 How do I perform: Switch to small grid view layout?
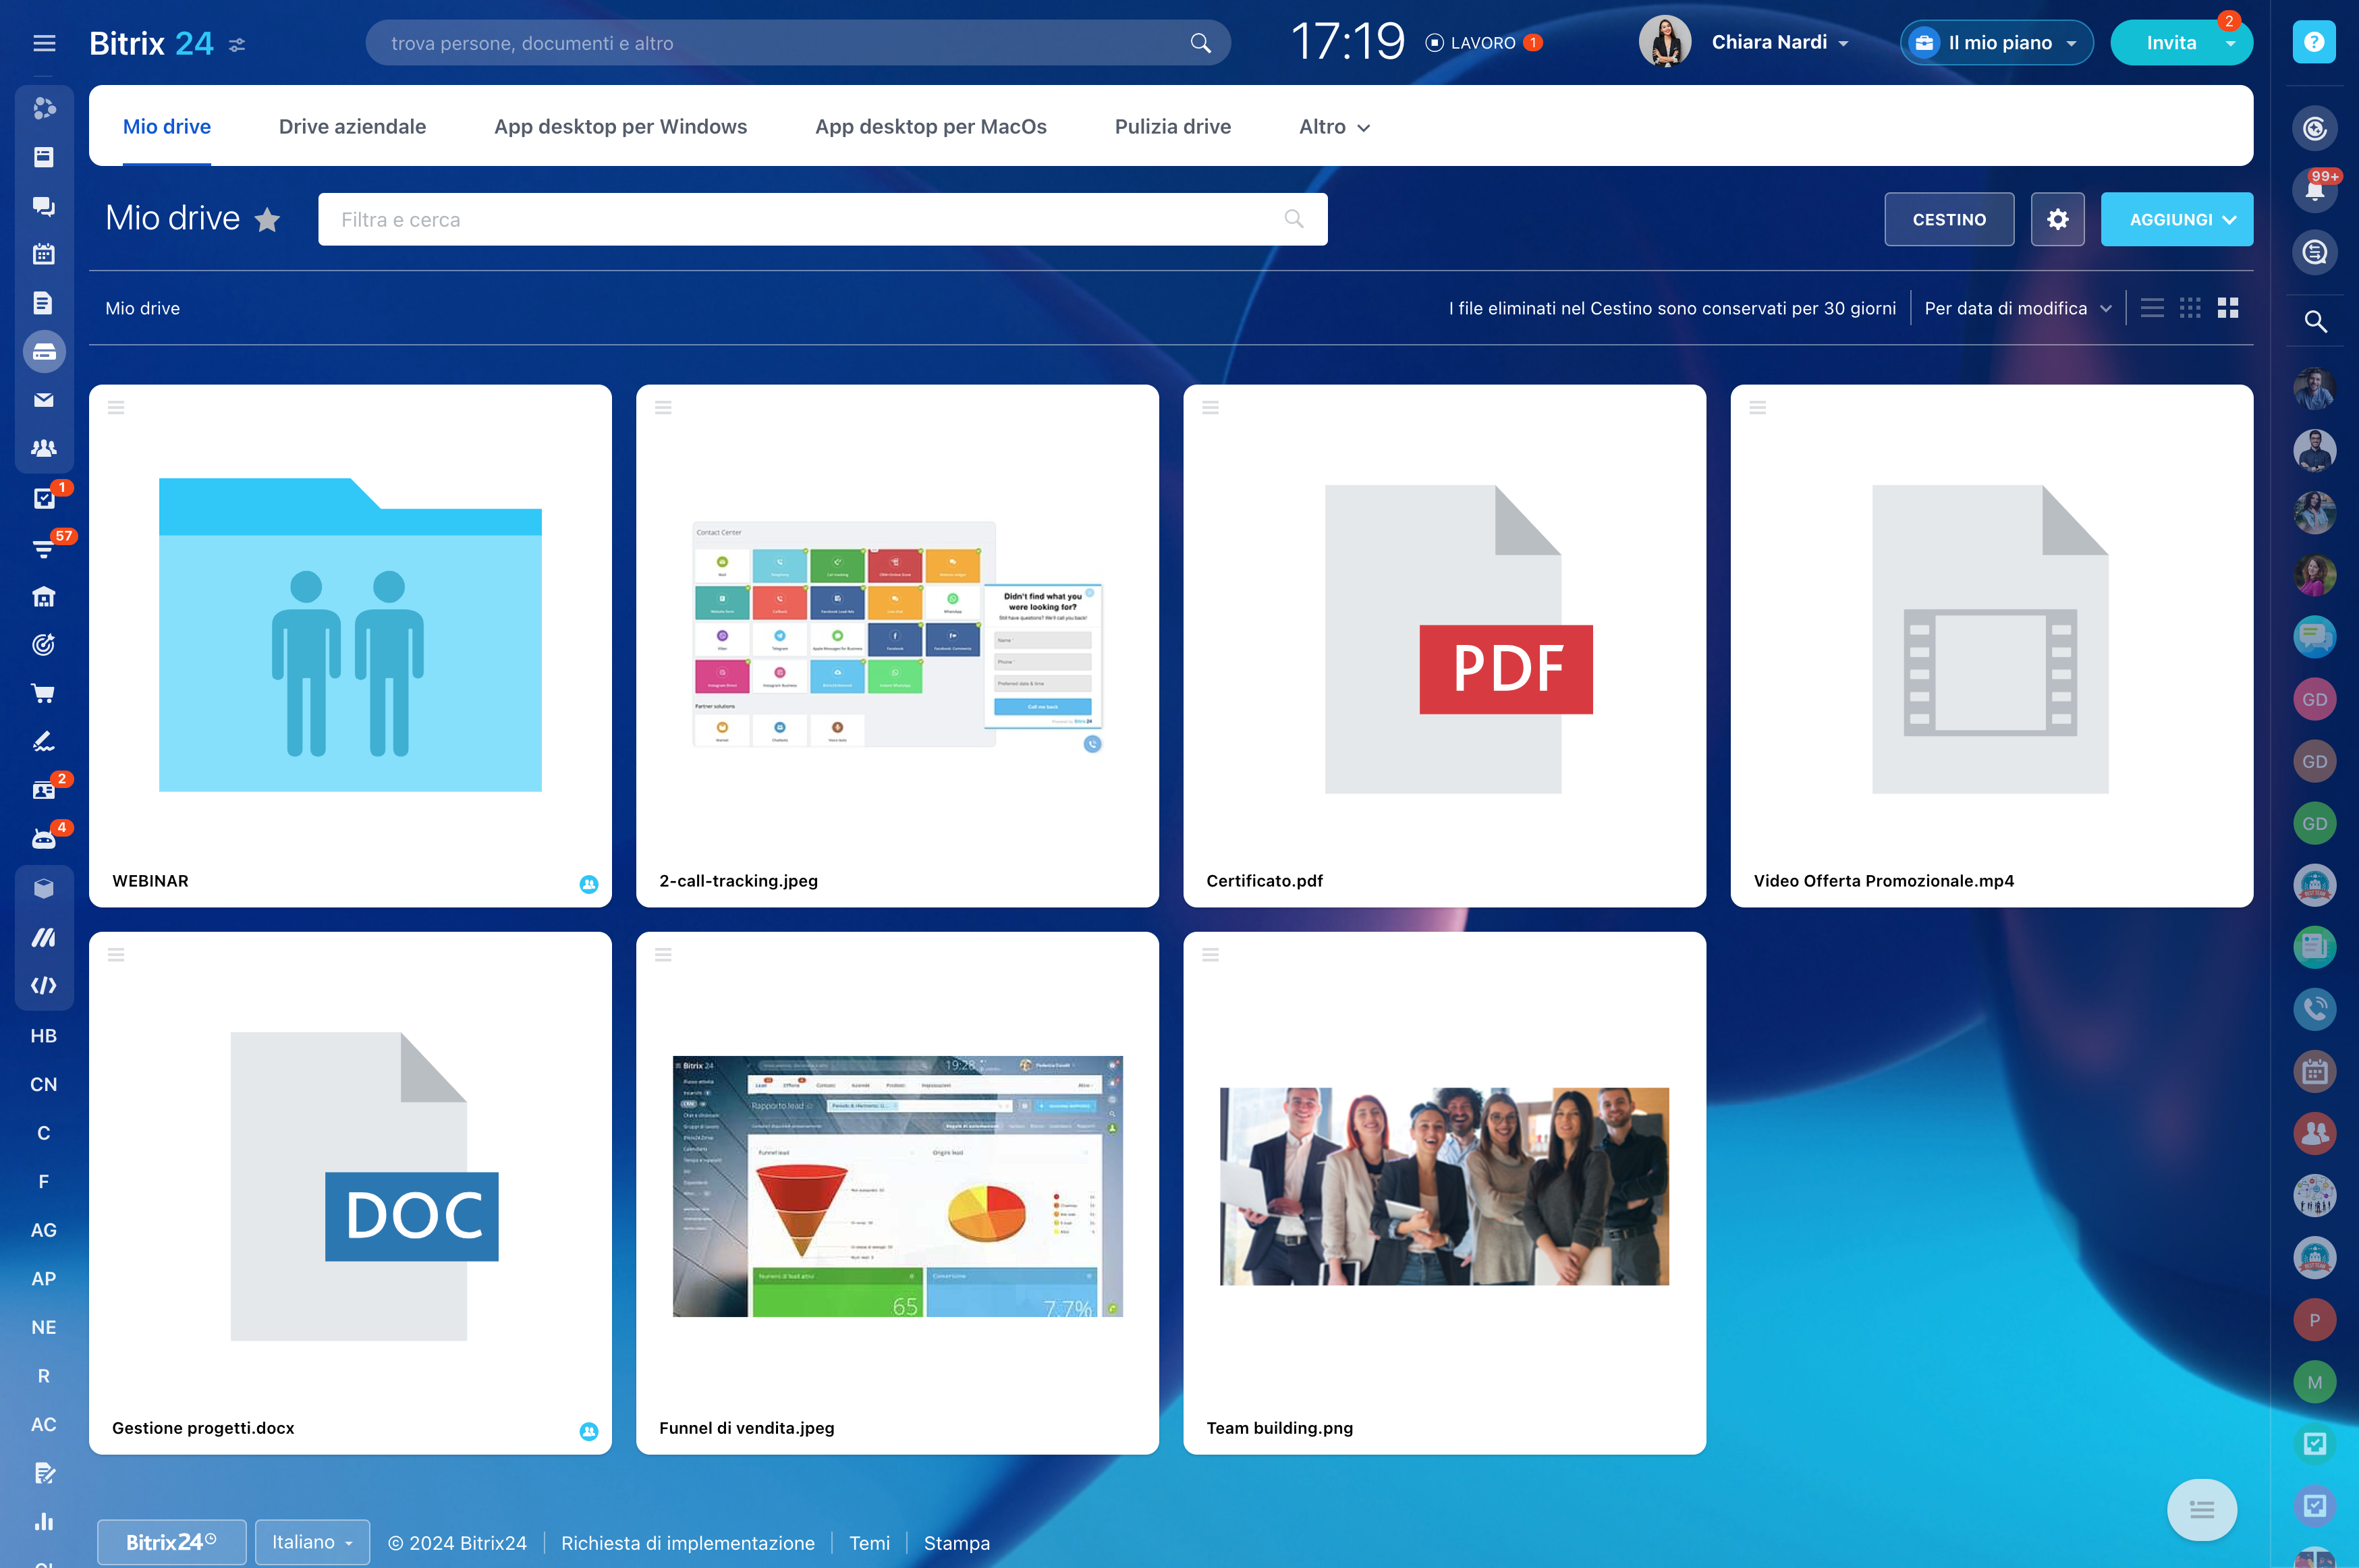click(2190, 308)
